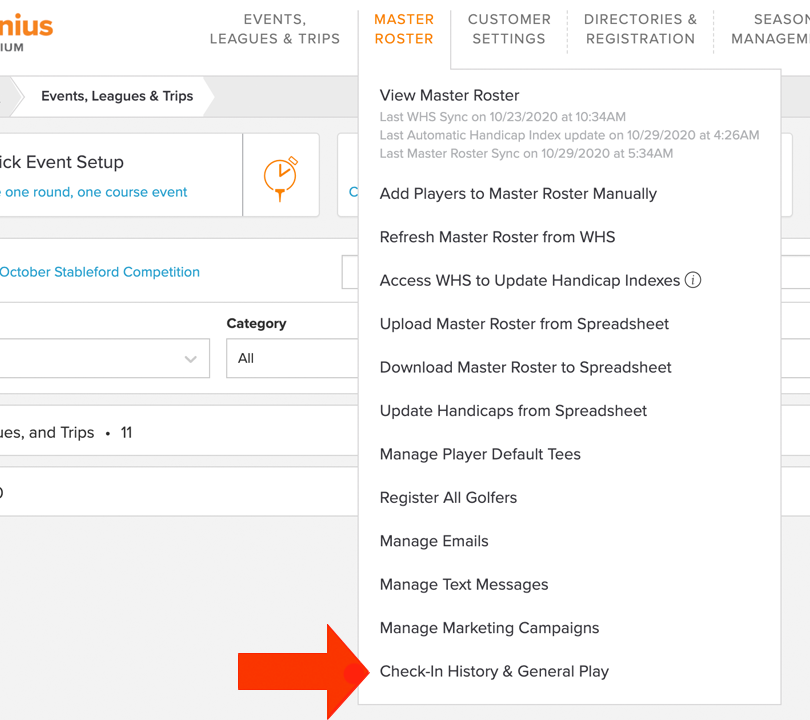Open the October Stableford Competition link
This screenshot has width=810, height=720.
pos(100,272)
